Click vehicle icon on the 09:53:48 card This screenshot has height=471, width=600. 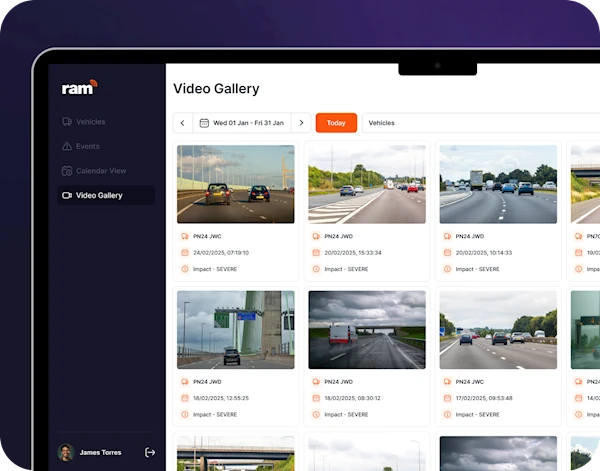447,381
